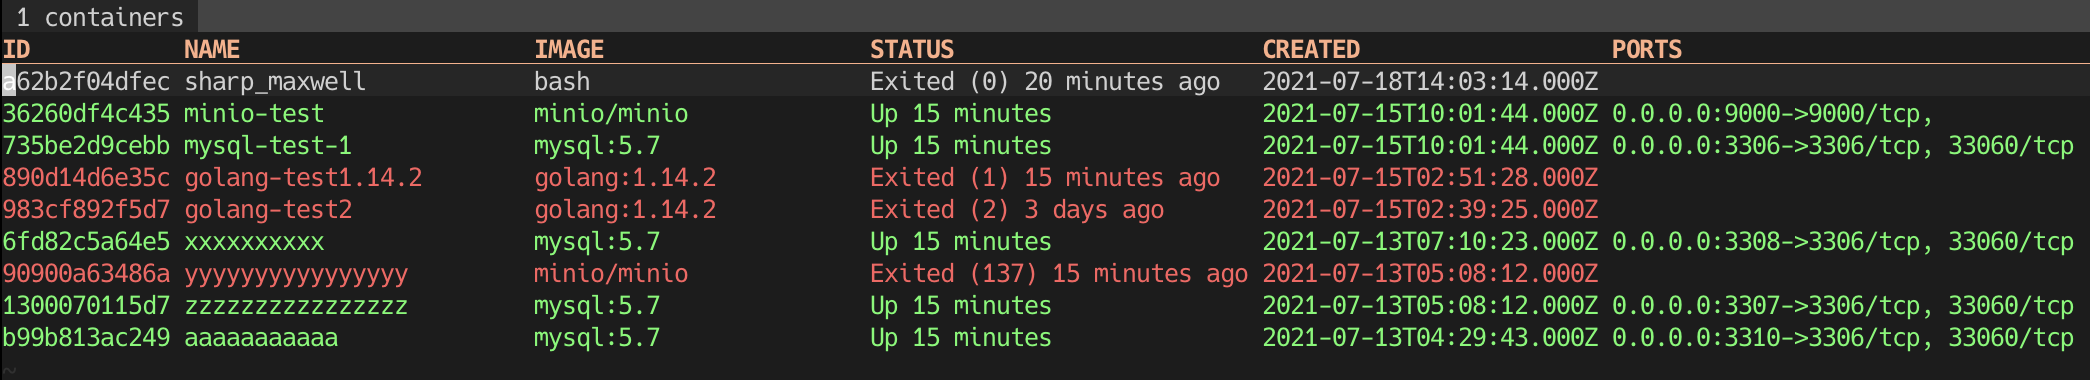Click the PORTS column header
Viewport: 2090px width, 380px height.
click(1647, 49)
